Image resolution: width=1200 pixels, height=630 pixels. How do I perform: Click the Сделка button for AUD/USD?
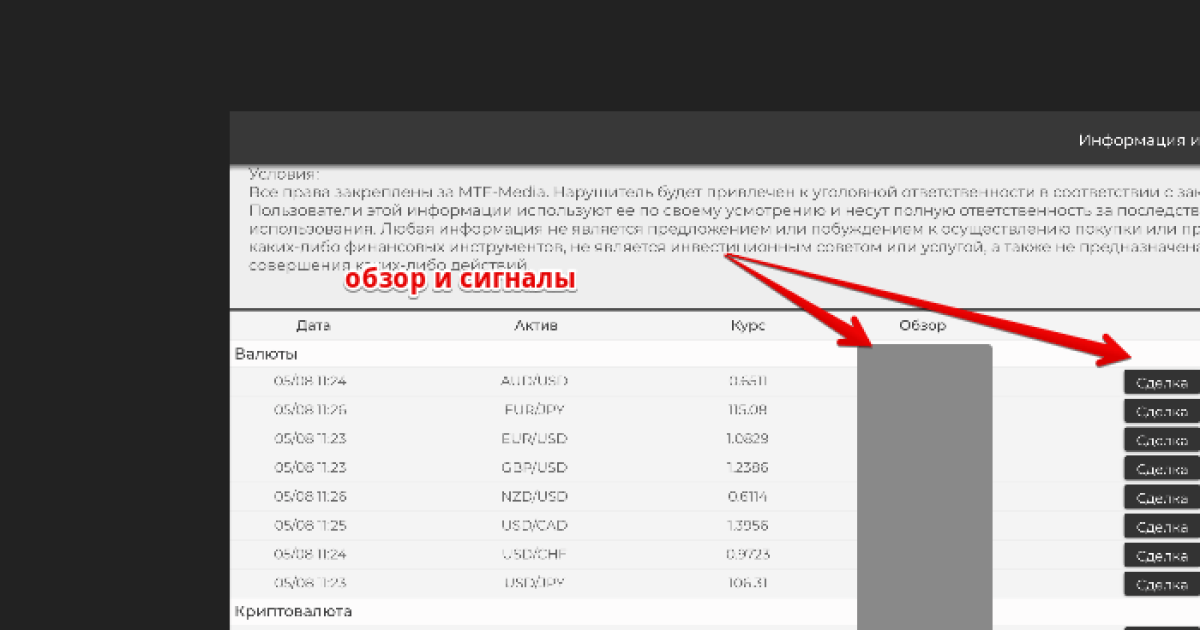pyautogui.click(x=1162, y=383)
